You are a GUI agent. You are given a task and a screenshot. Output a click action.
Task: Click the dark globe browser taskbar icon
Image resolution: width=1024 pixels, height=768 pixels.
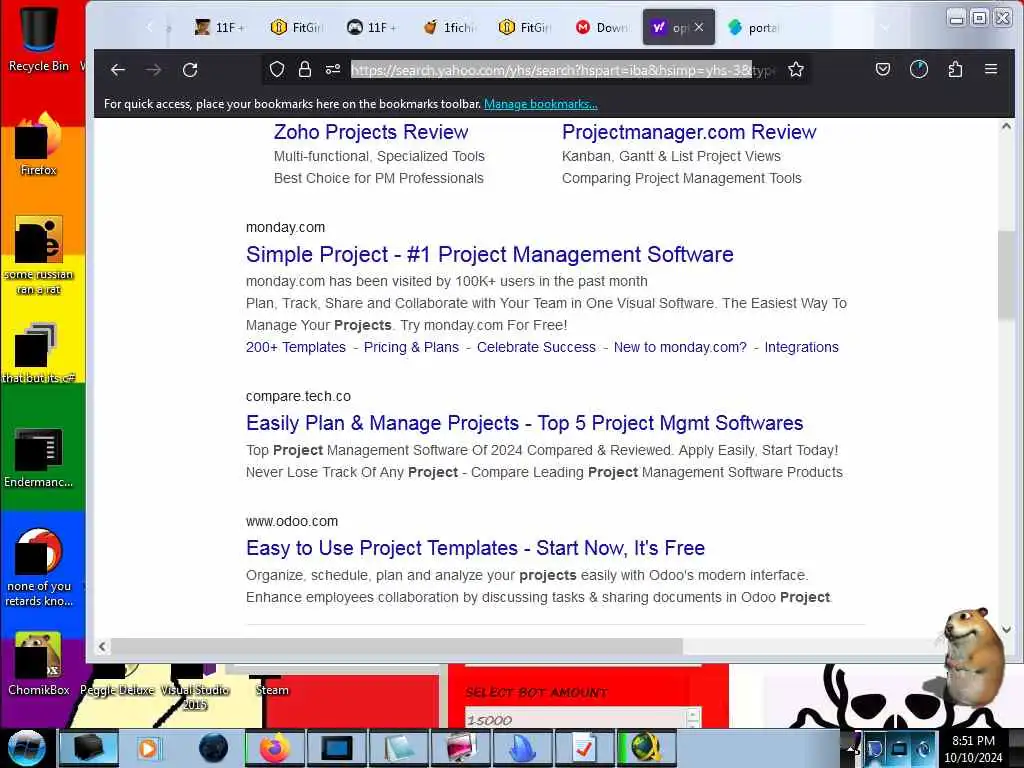coord(214,748)
